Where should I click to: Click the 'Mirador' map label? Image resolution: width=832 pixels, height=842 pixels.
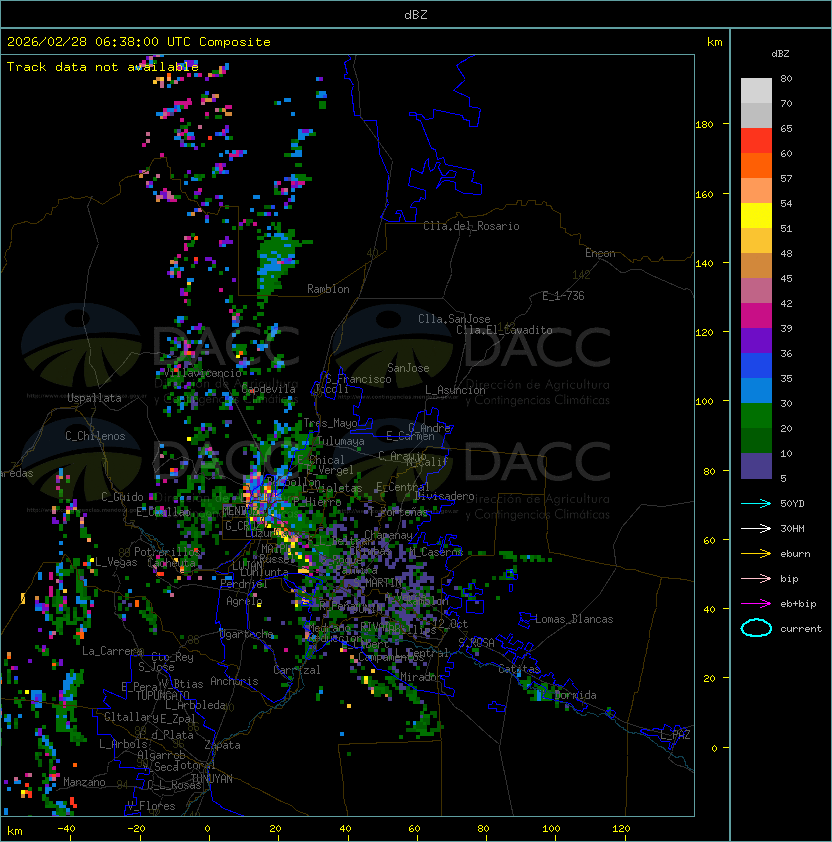tap(422, 677)
